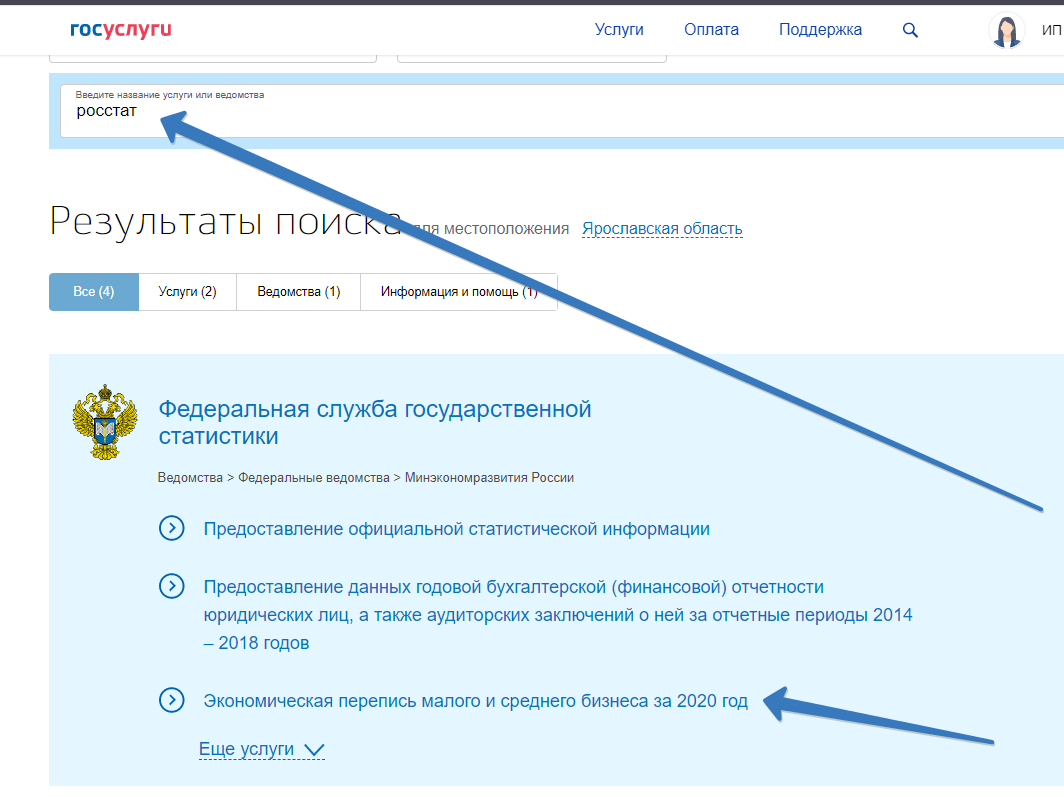Open Федеральная служба государственной статистики link
Viewport: 1064px width, 797px height.
coord(375,422)
